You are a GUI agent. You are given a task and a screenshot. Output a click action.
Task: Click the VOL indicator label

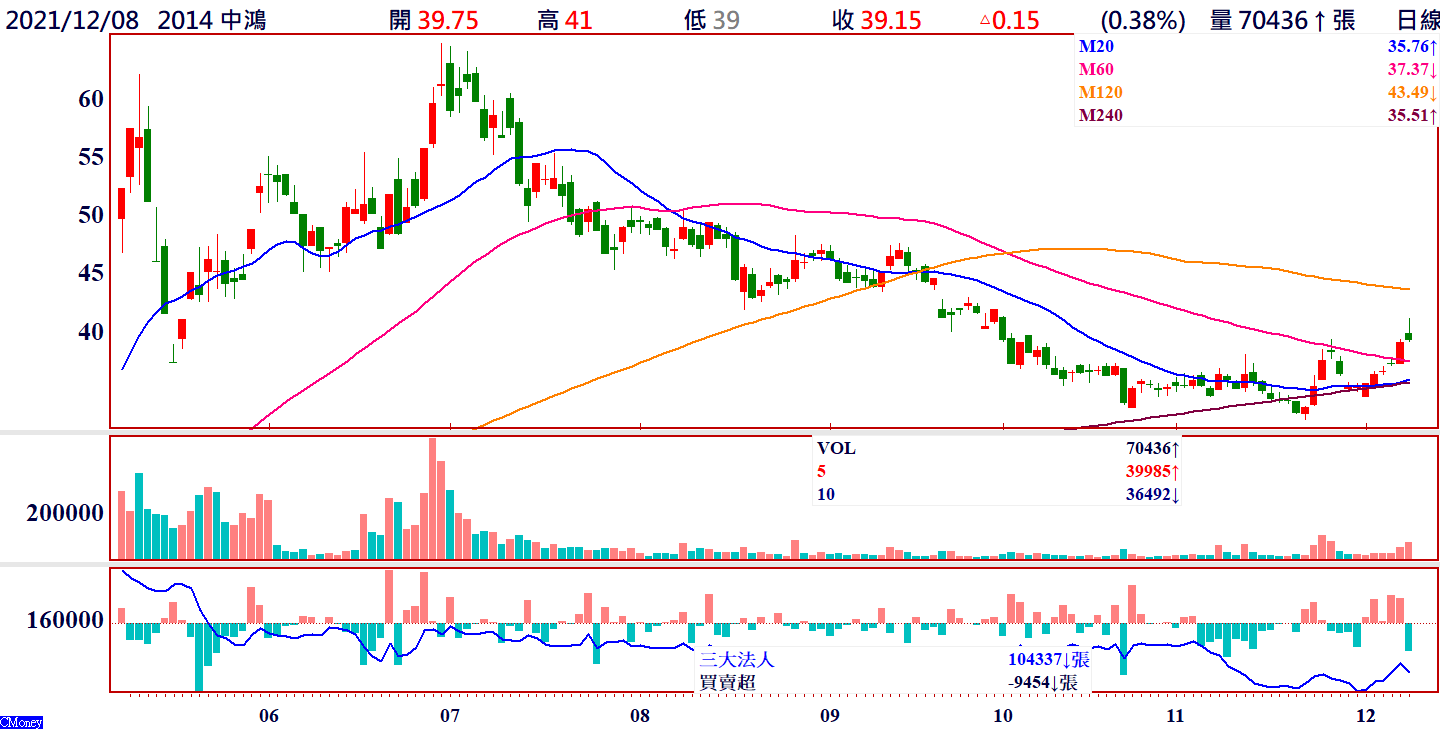click(836, 449)
